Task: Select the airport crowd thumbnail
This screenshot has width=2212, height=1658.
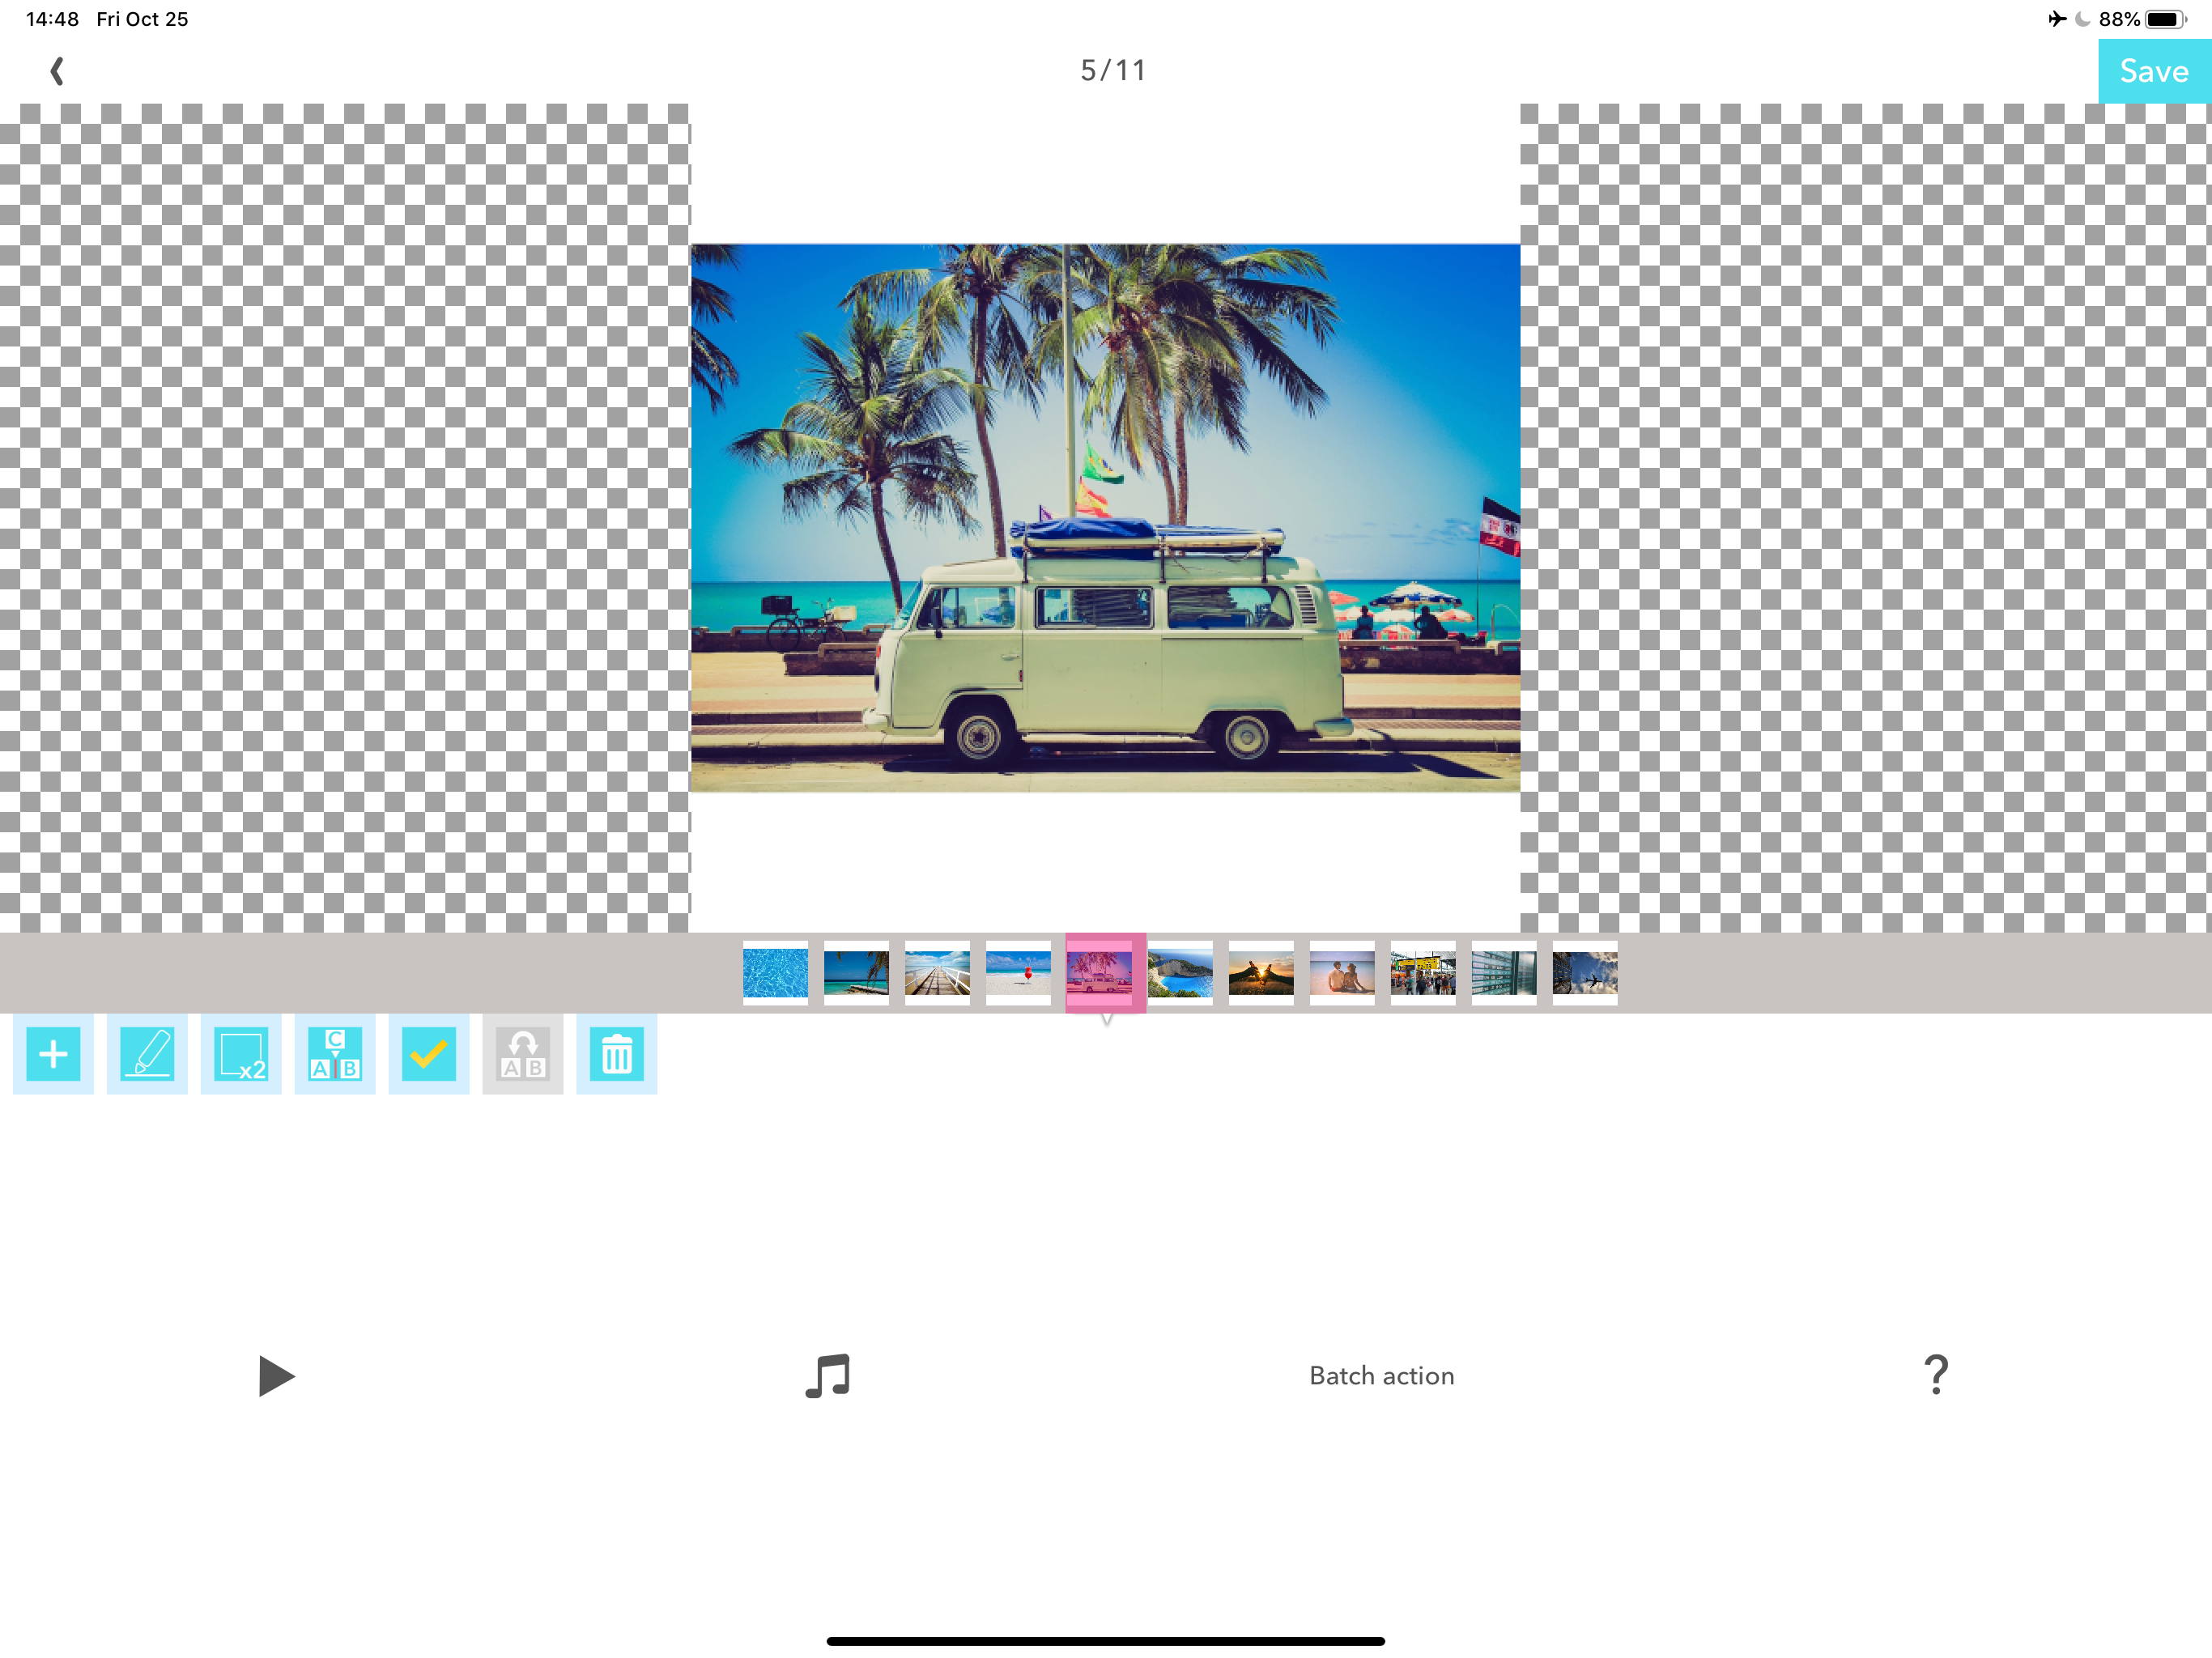Action: tap(1423, 973)
